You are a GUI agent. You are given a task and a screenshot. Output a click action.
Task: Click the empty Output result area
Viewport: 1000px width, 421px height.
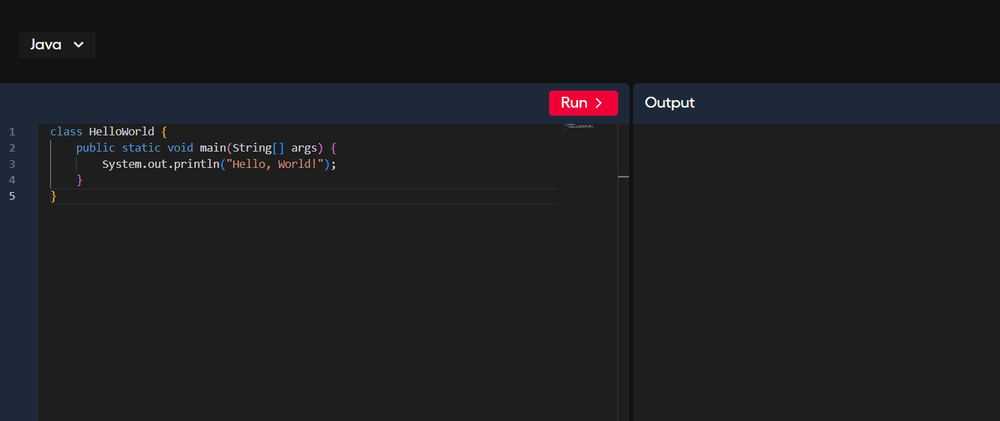coord(815,270)
